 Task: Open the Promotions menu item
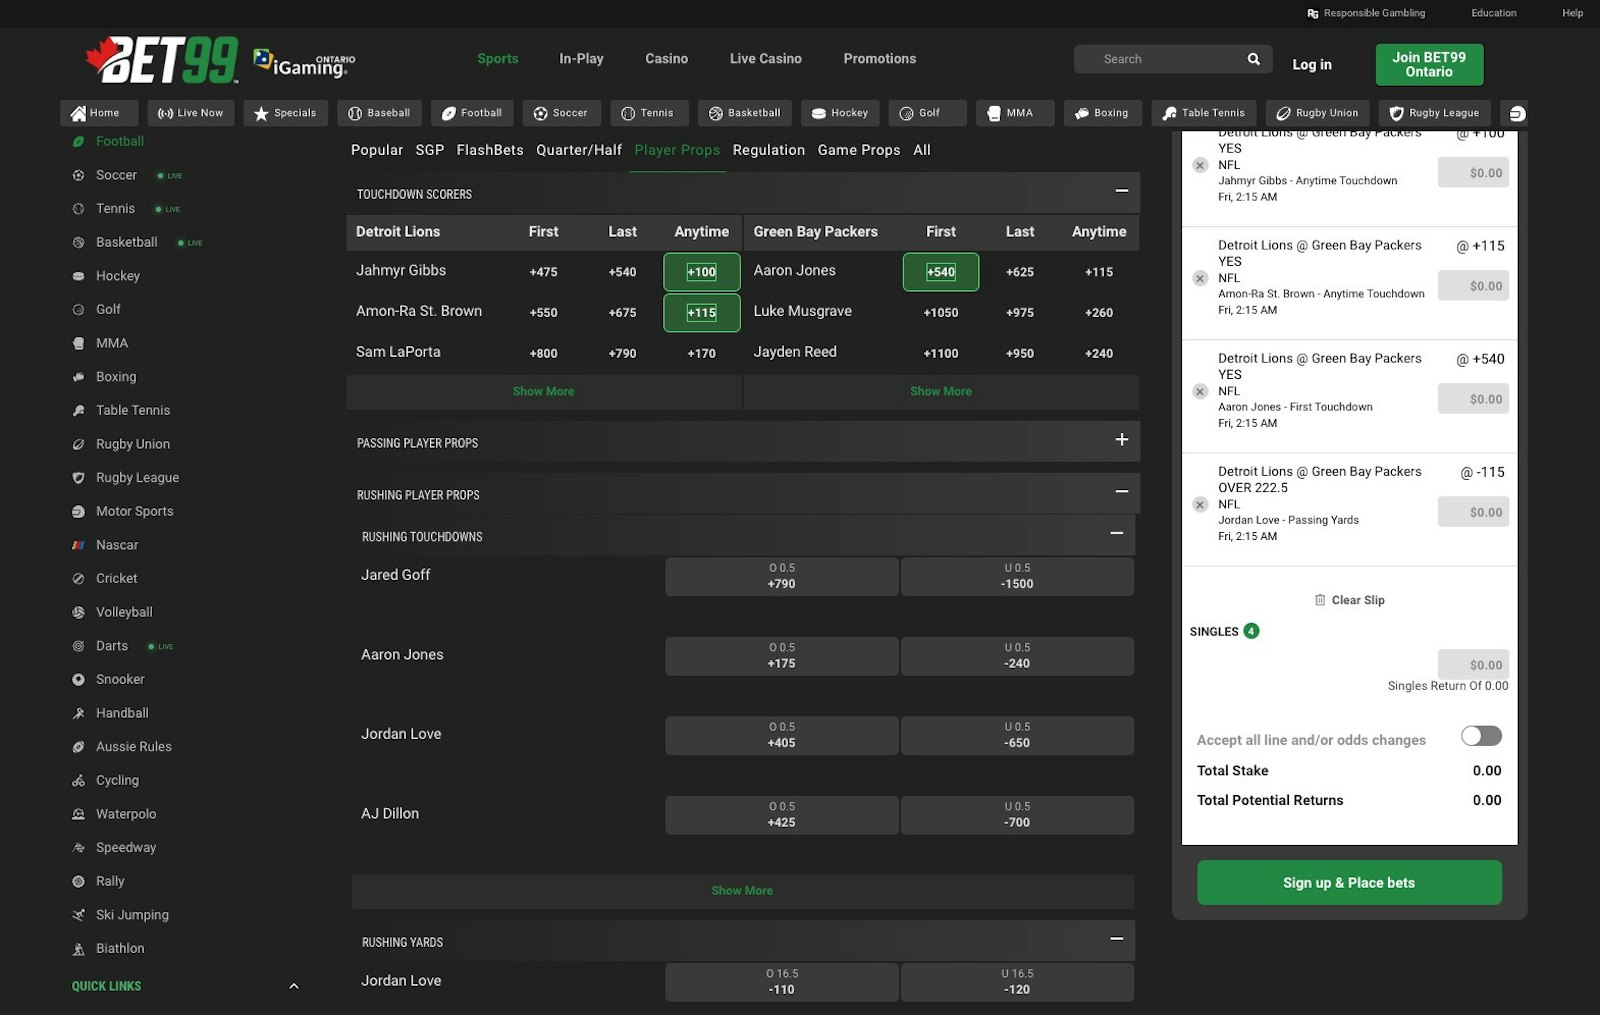(x=879, y=58)
